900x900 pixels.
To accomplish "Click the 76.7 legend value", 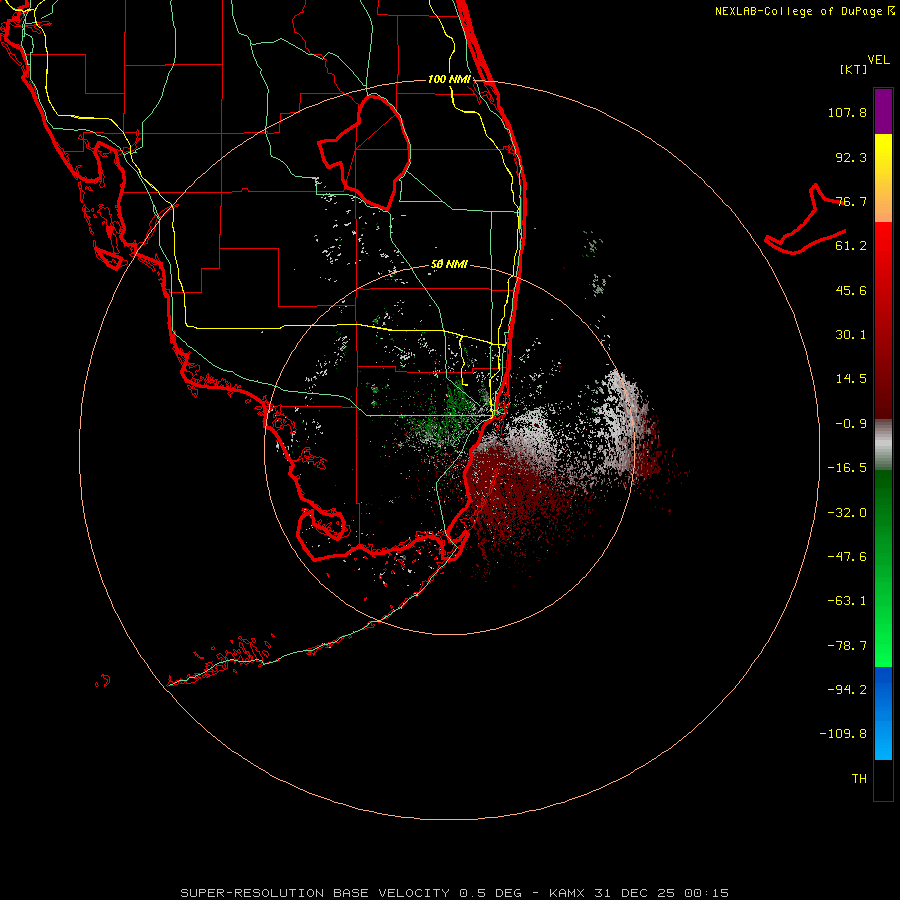I will tap(851, 201).
